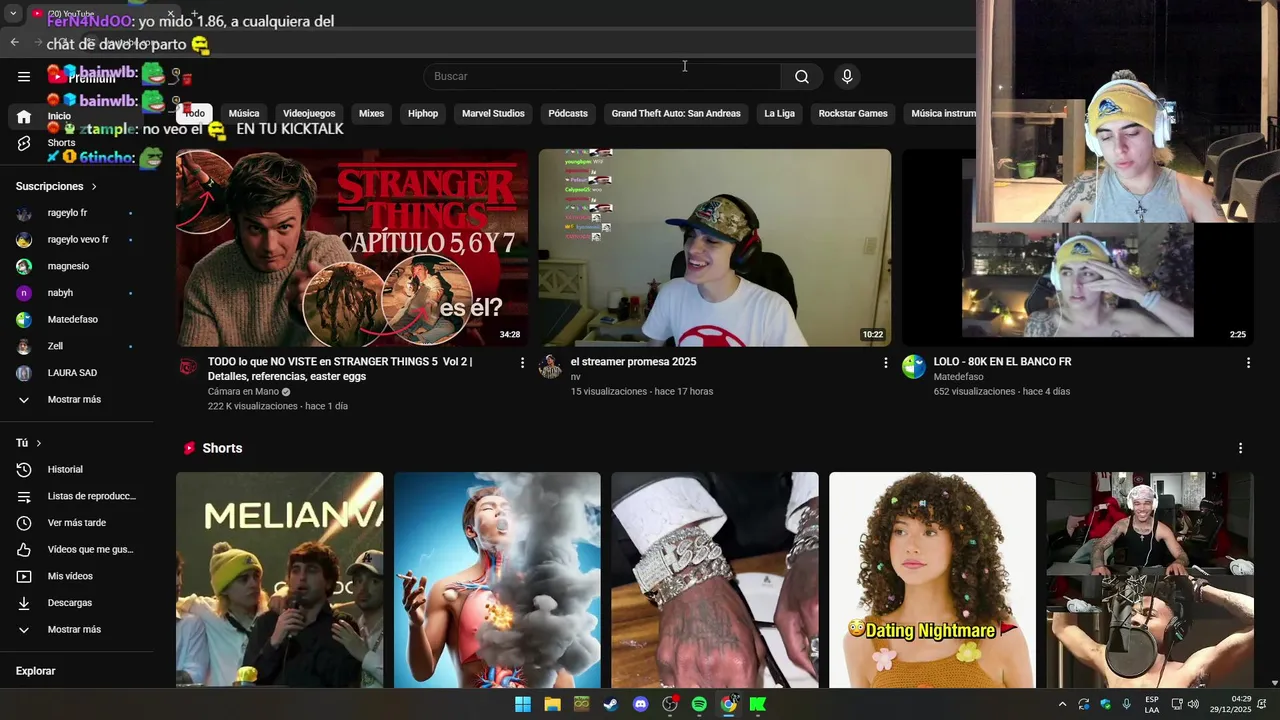Expand Mostrar más under Descargas

tap(77, 629)
